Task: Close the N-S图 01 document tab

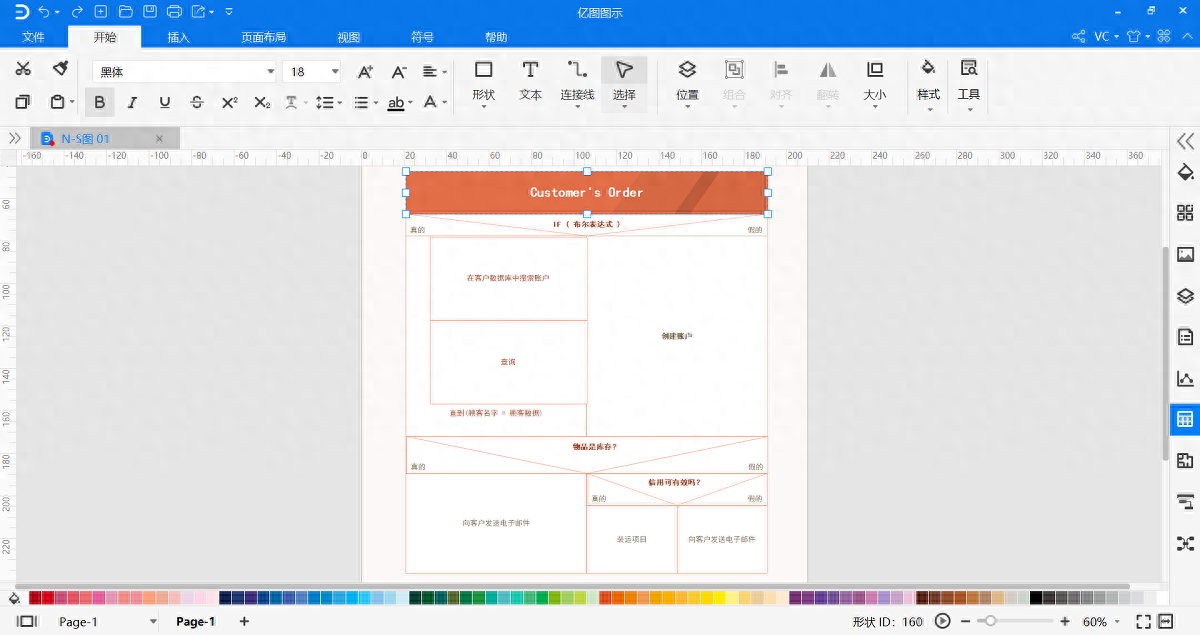Action: coord(159,139)
